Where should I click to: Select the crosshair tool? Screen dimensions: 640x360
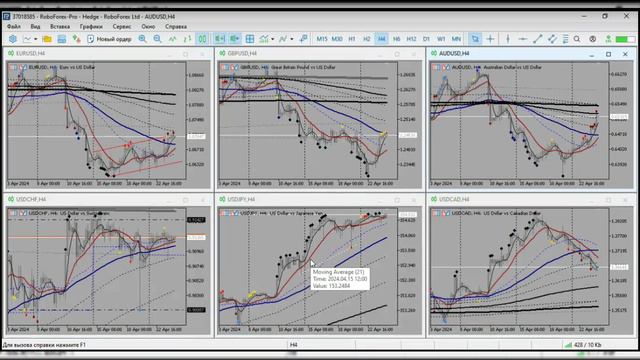coord(490,39)
